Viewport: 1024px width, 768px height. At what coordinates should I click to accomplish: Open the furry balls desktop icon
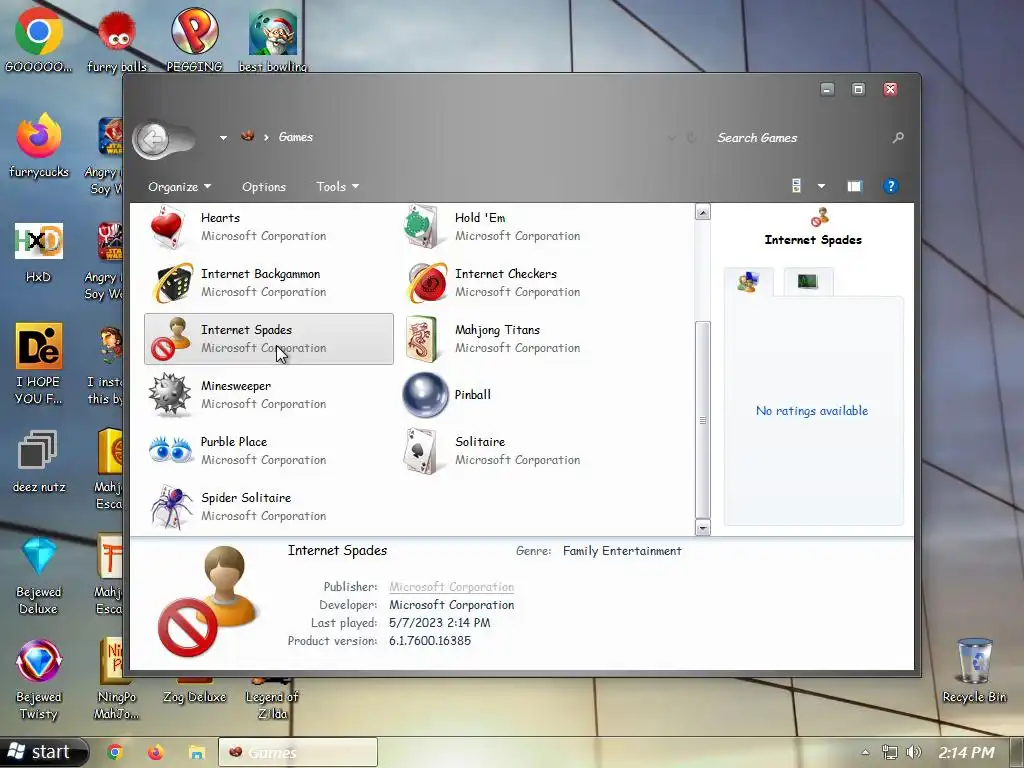(x=117, y=31)
